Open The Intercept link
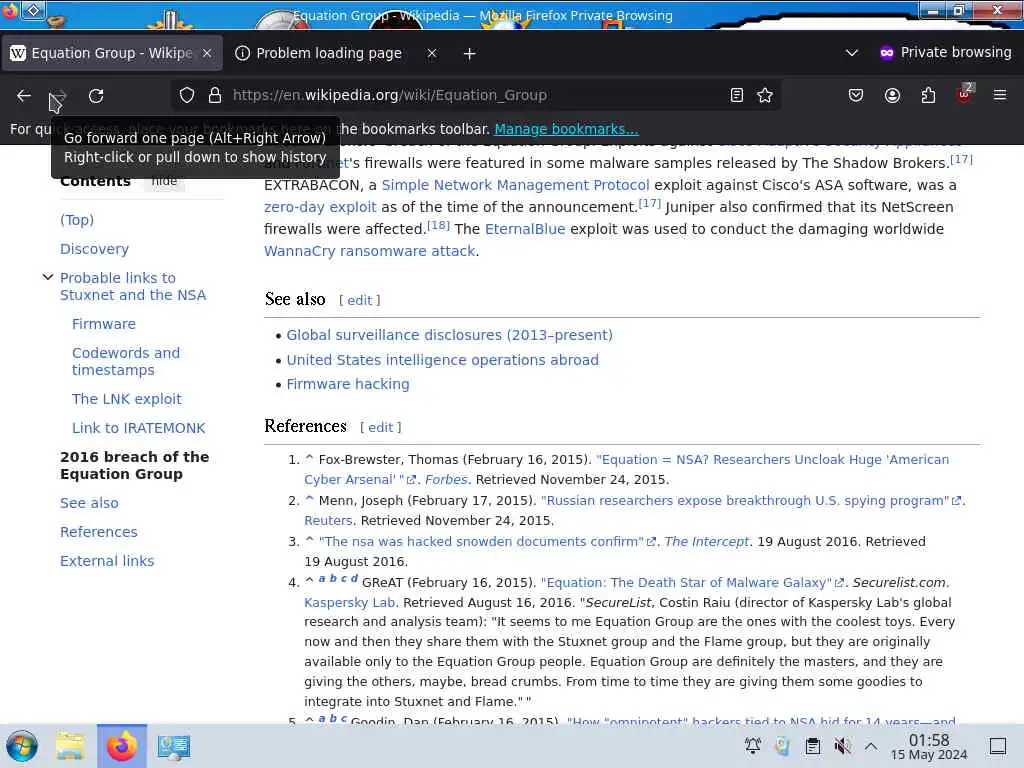 click(707, 541)
